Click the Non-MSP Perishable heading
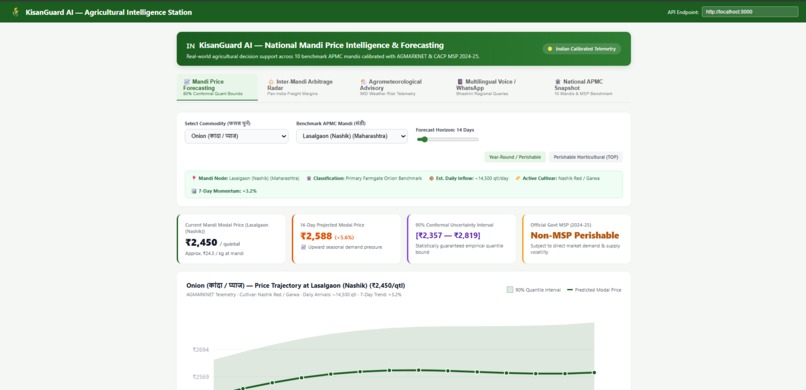 coord(575,236)
